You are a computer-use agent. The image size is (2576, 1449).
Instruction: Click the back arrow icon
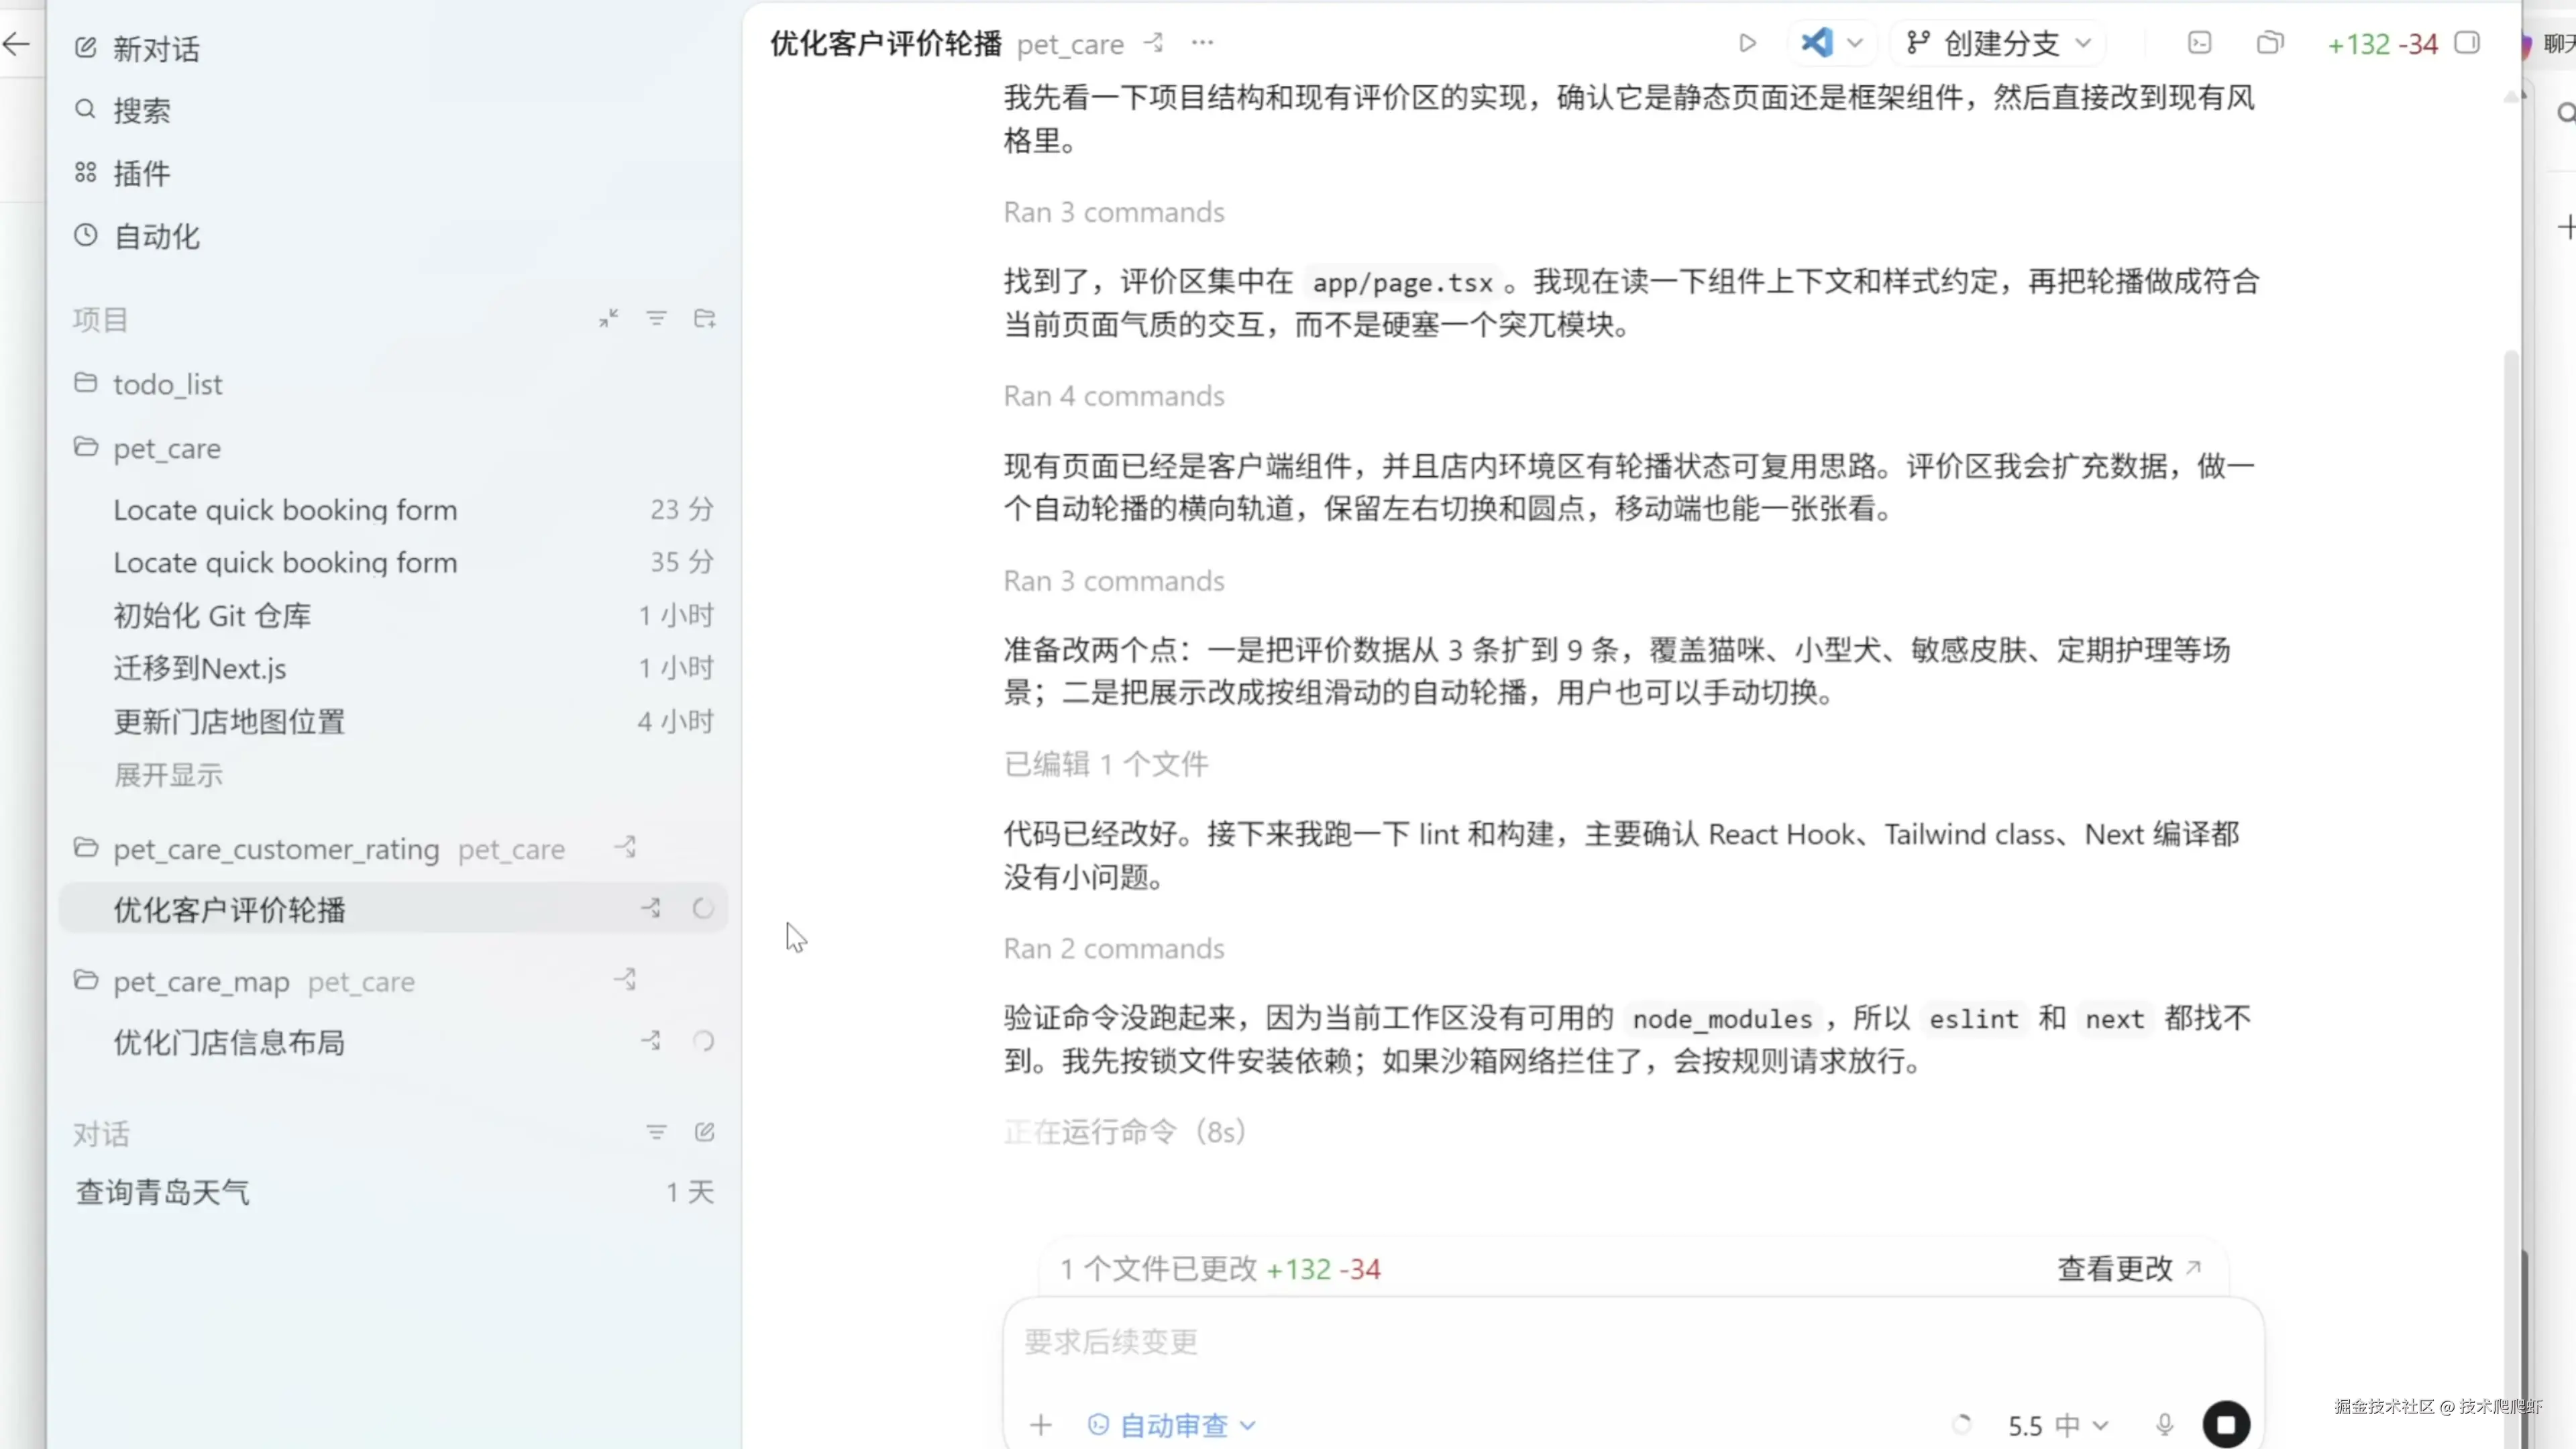click(16, 44)
